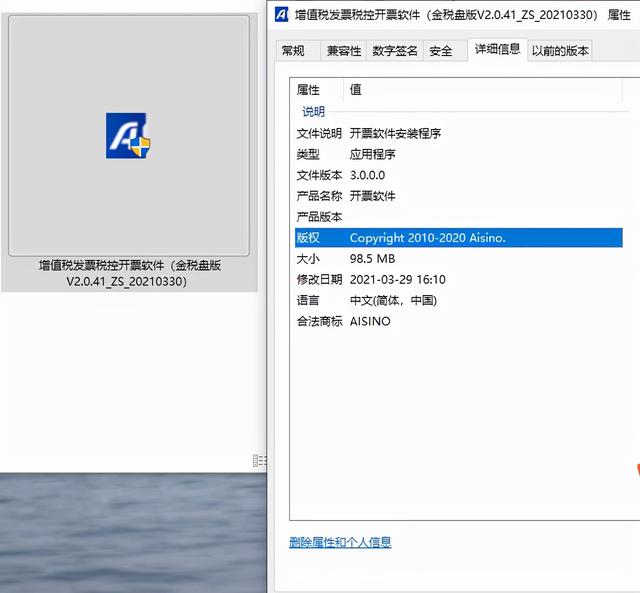Click the 属性 column header
The image size is (640, 593).
pyautogui.click(x=317, y=90)
